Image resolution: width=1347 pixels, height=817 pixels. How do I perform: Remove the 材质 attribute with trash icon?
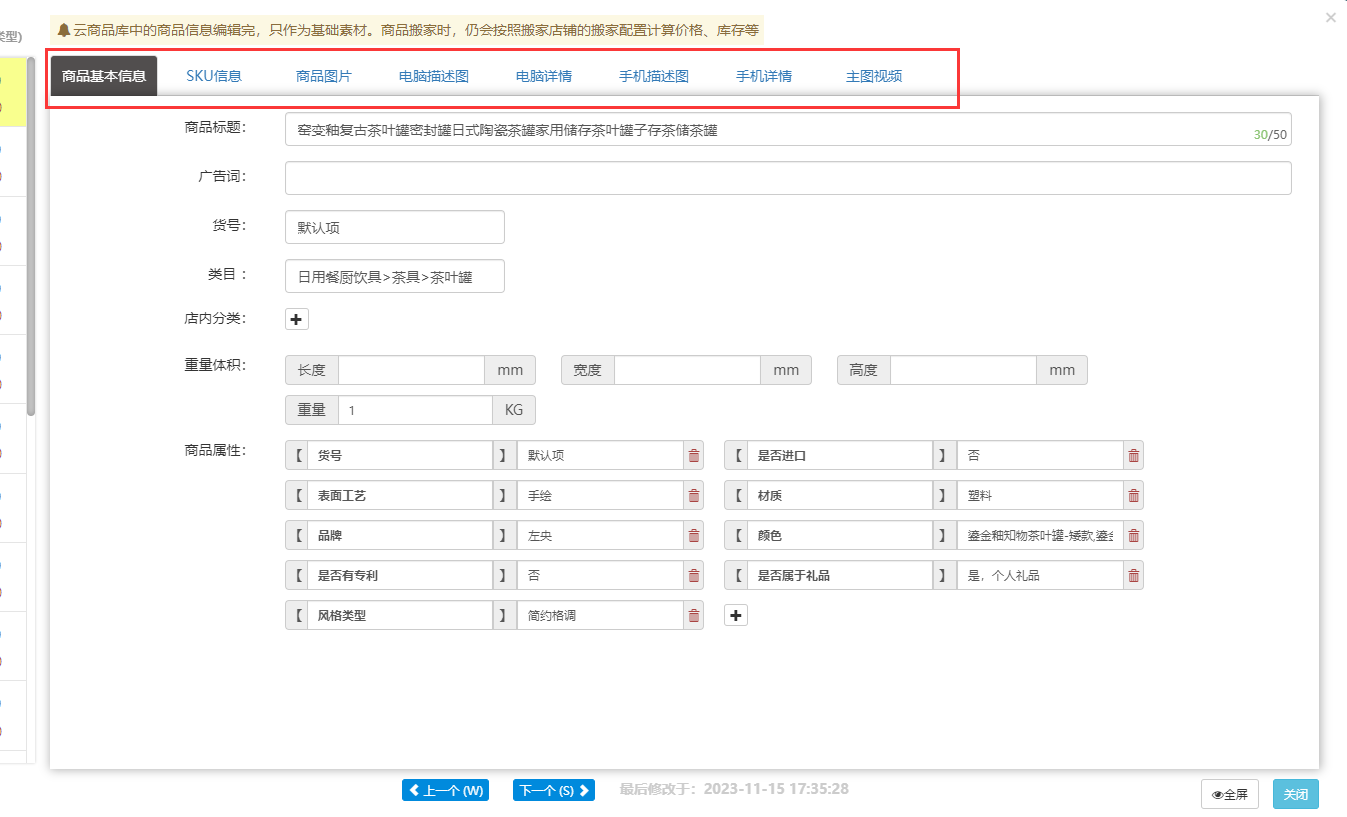tap(1133, 496)
